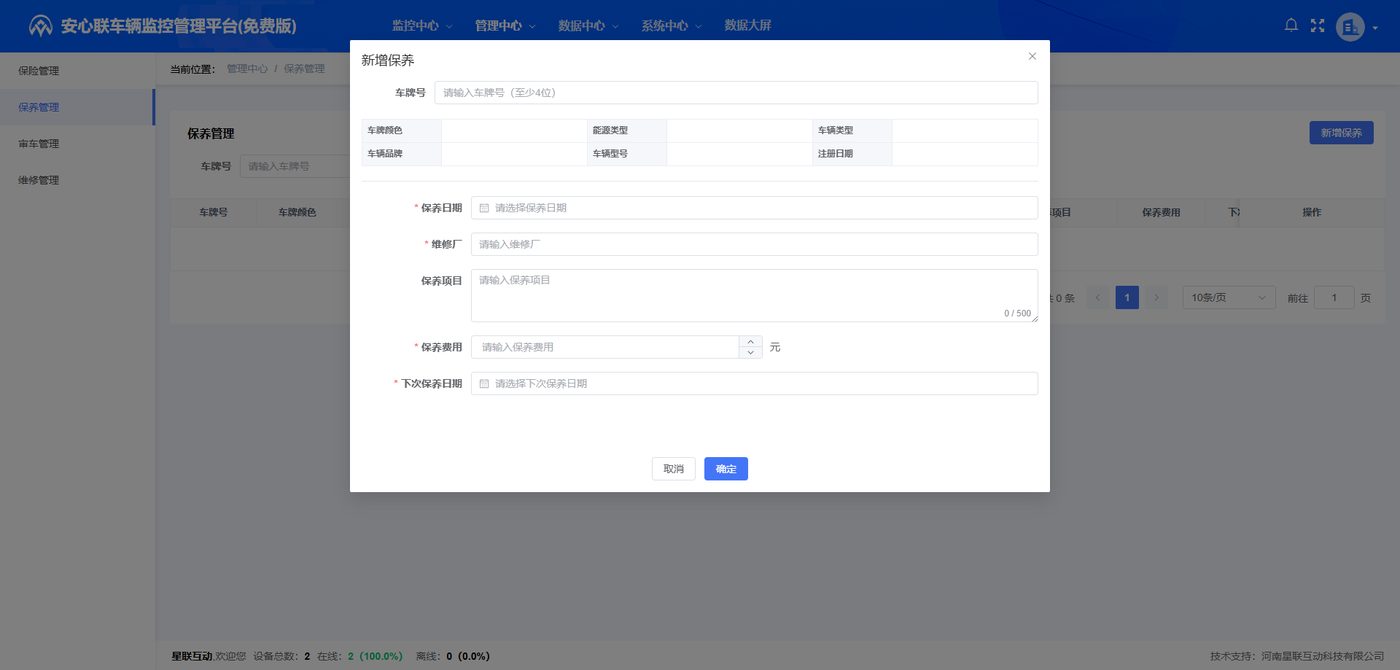This screenshot has width=1400, height=670.
Task: Click the 车牌颜色 column header
Action: [297, 213]
